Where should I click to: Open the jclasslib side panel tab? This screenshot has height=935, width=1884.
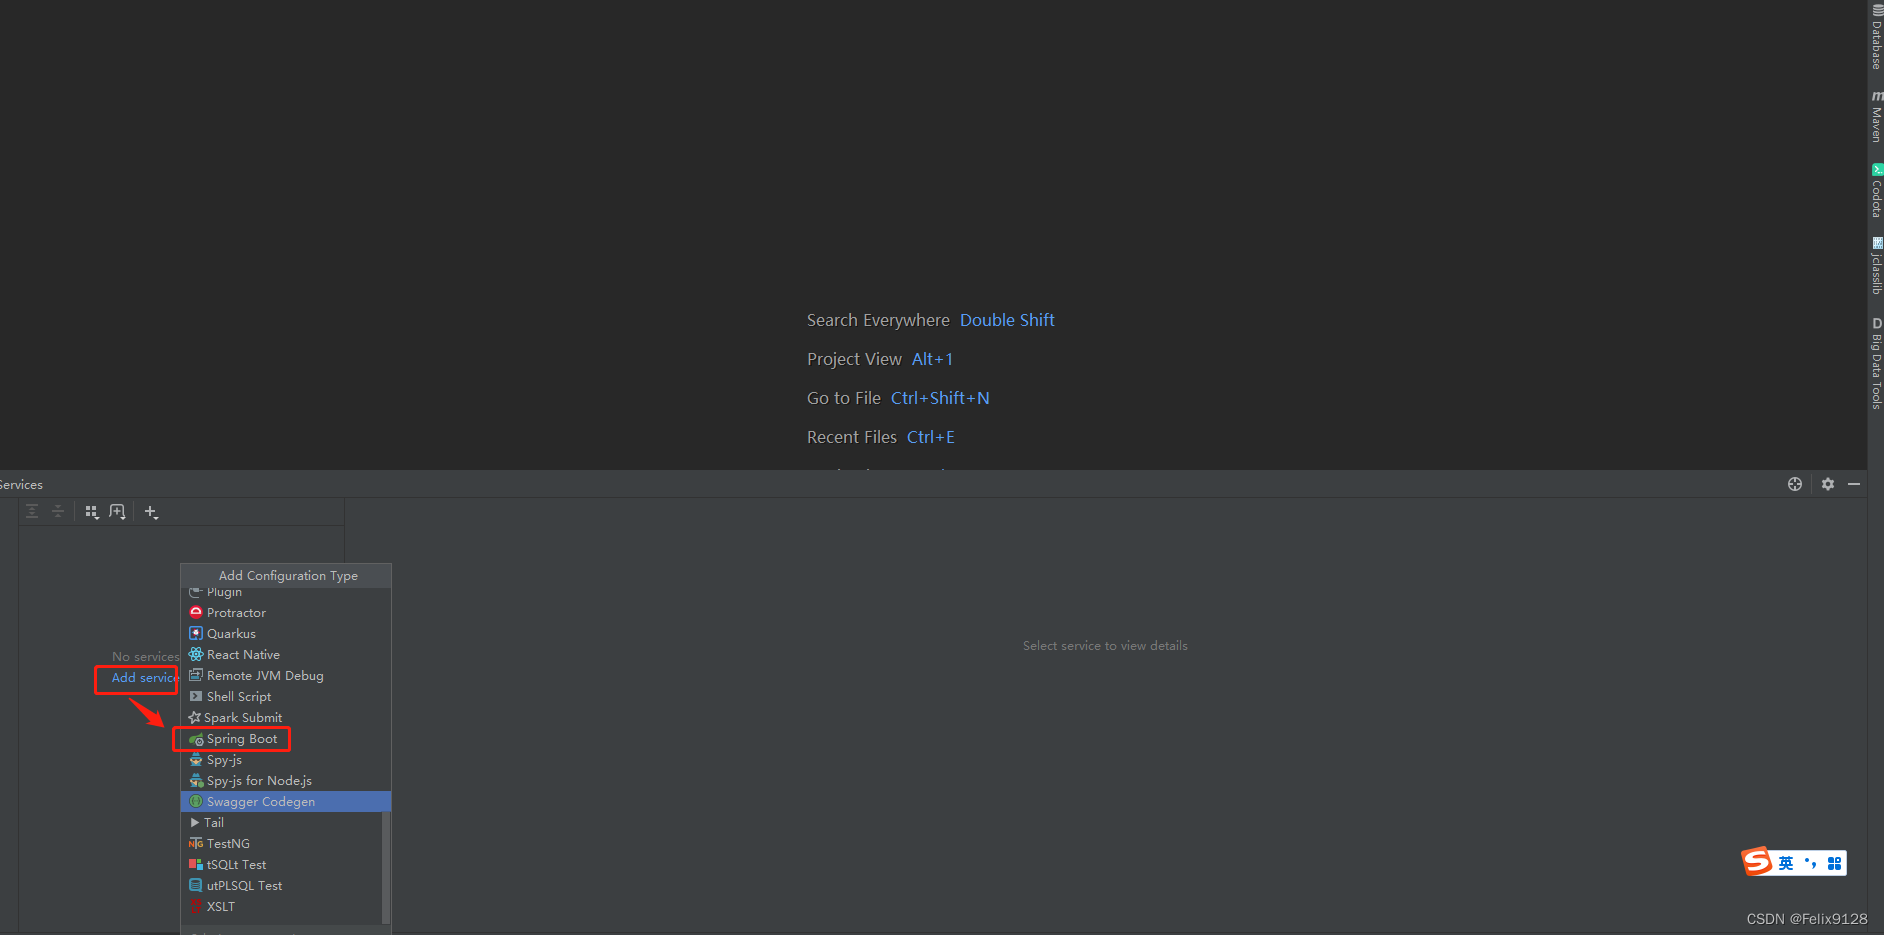(x=1876, y=265)
